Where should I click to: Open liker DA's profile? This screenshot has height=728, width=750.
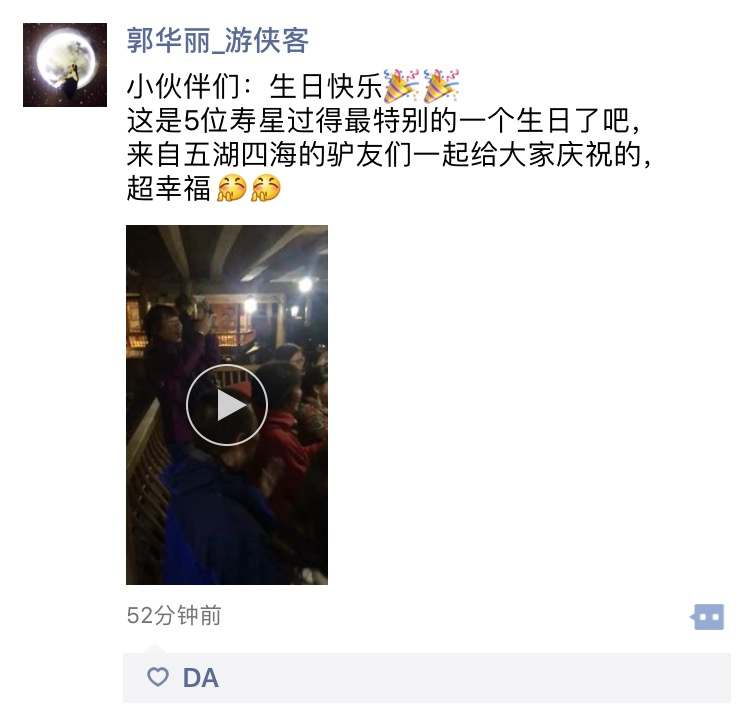[x=201, y=678]
